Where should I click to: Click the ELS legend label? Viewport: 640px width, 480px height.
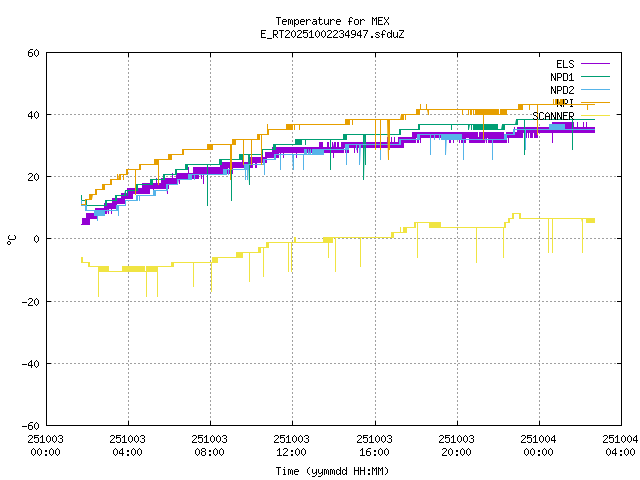coord(564,64)
